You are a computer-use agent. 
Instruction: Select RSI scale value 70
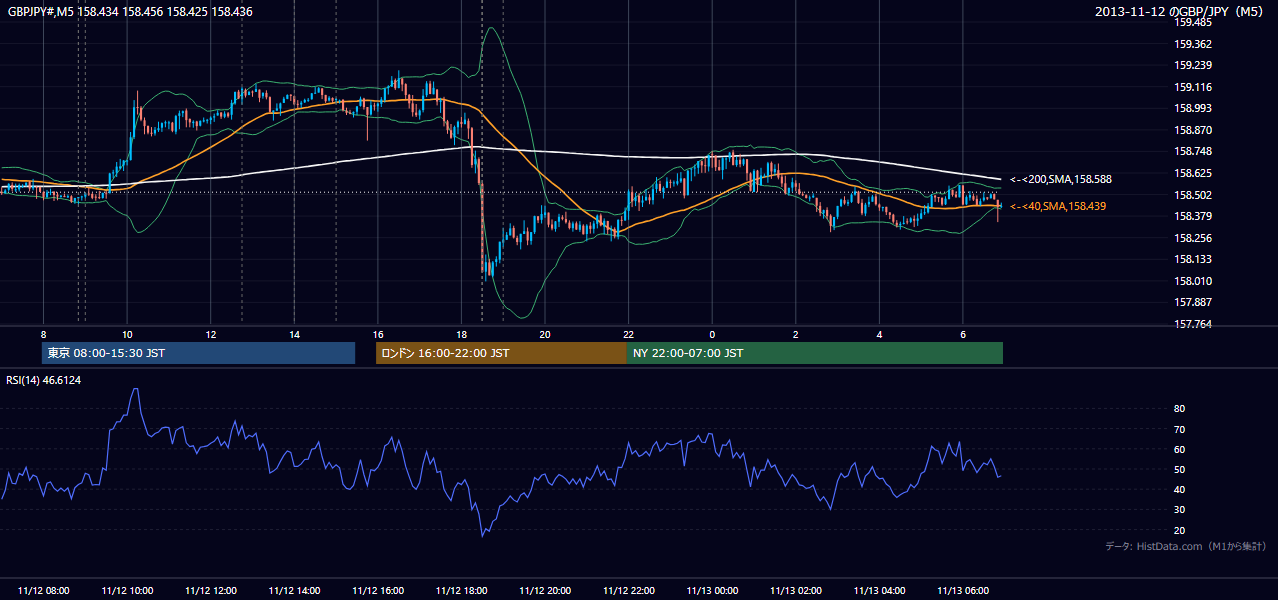pyautogui.click(x=1179, y=429)
